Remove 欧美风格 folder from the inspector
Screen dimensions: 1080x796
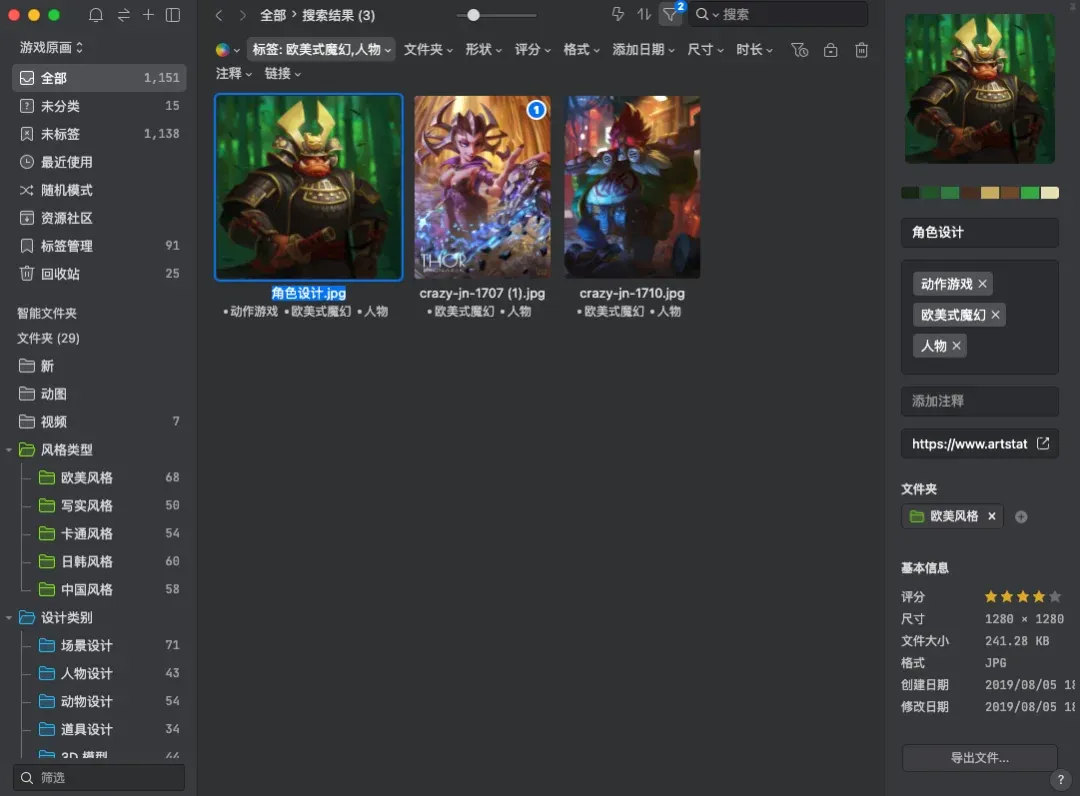pyautogui.click(x=992, y=516)
